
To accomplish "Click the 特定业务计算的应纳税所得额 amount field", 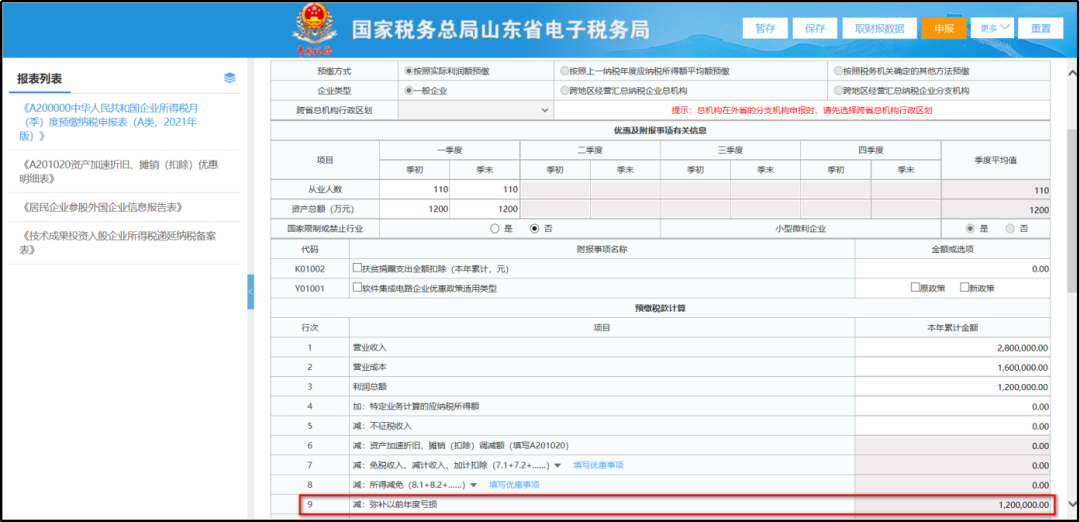I will 953,407.
